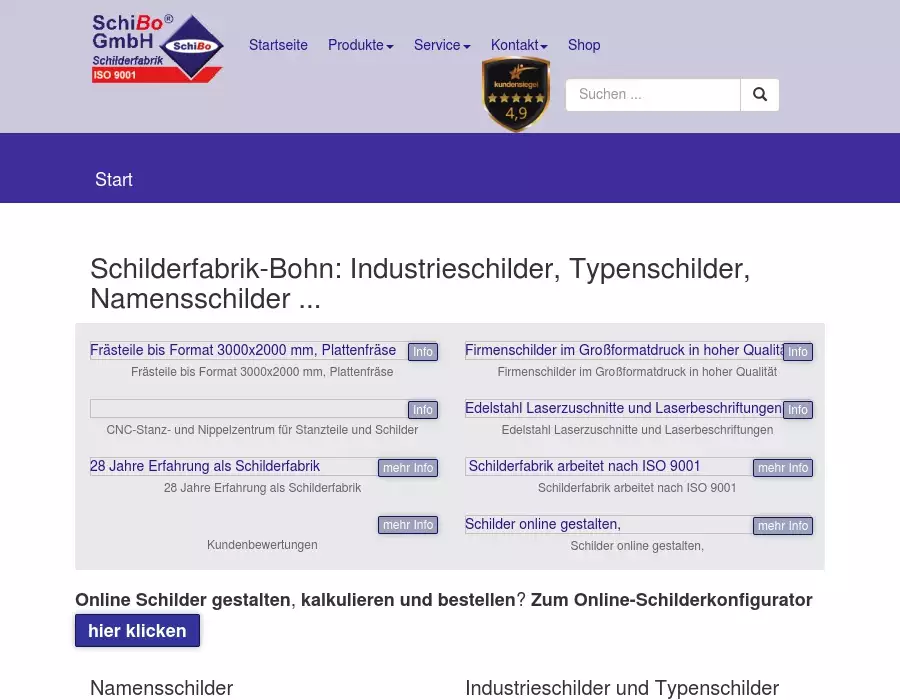Open the Schilderfabrik arbeitet nach ISO 9001 link
Image resolution: width=900 pixels, height=700 pixels.
click(x=584, y=466)
